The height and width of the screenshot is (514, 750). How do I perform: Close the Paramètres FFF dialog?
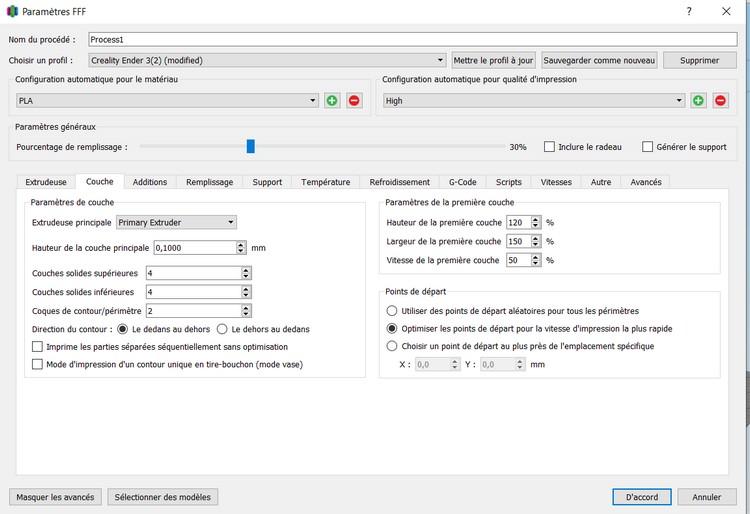click(x=726, y=11)
